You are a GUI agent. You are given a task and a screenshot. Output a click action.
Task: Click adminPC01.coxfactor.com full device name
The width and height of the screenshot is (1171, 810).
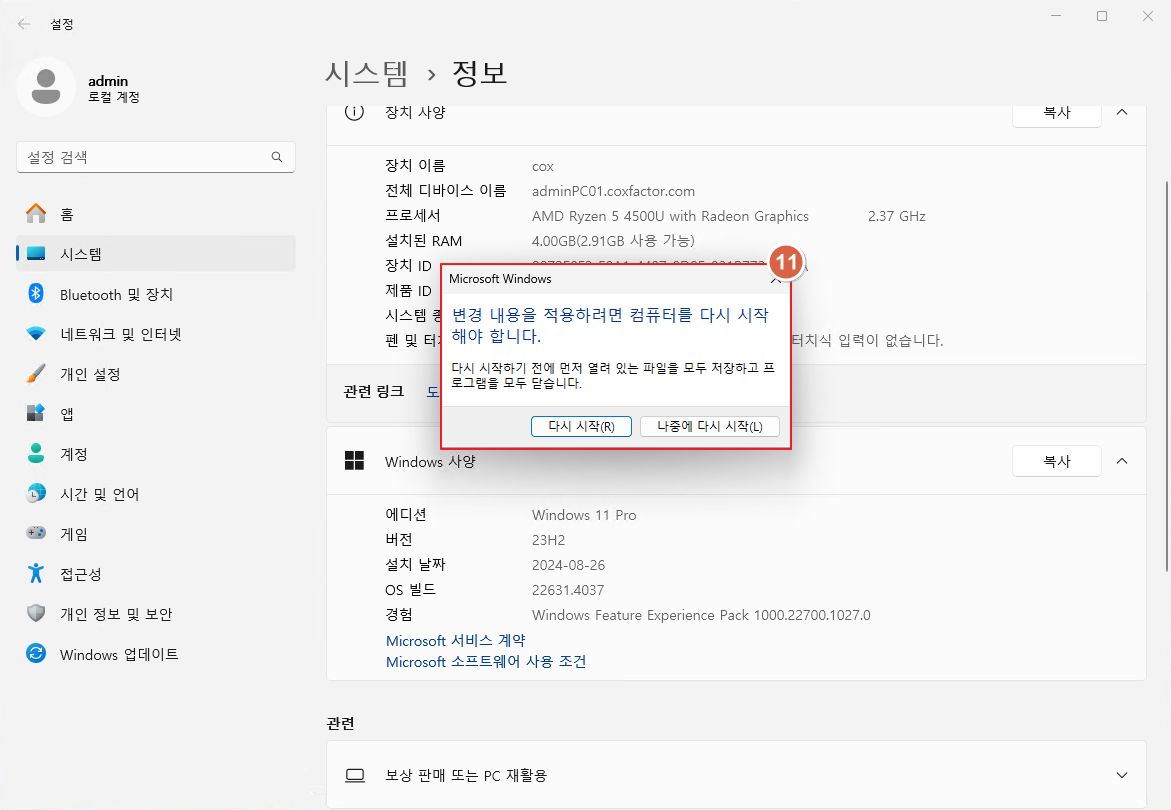pos(613,191)
